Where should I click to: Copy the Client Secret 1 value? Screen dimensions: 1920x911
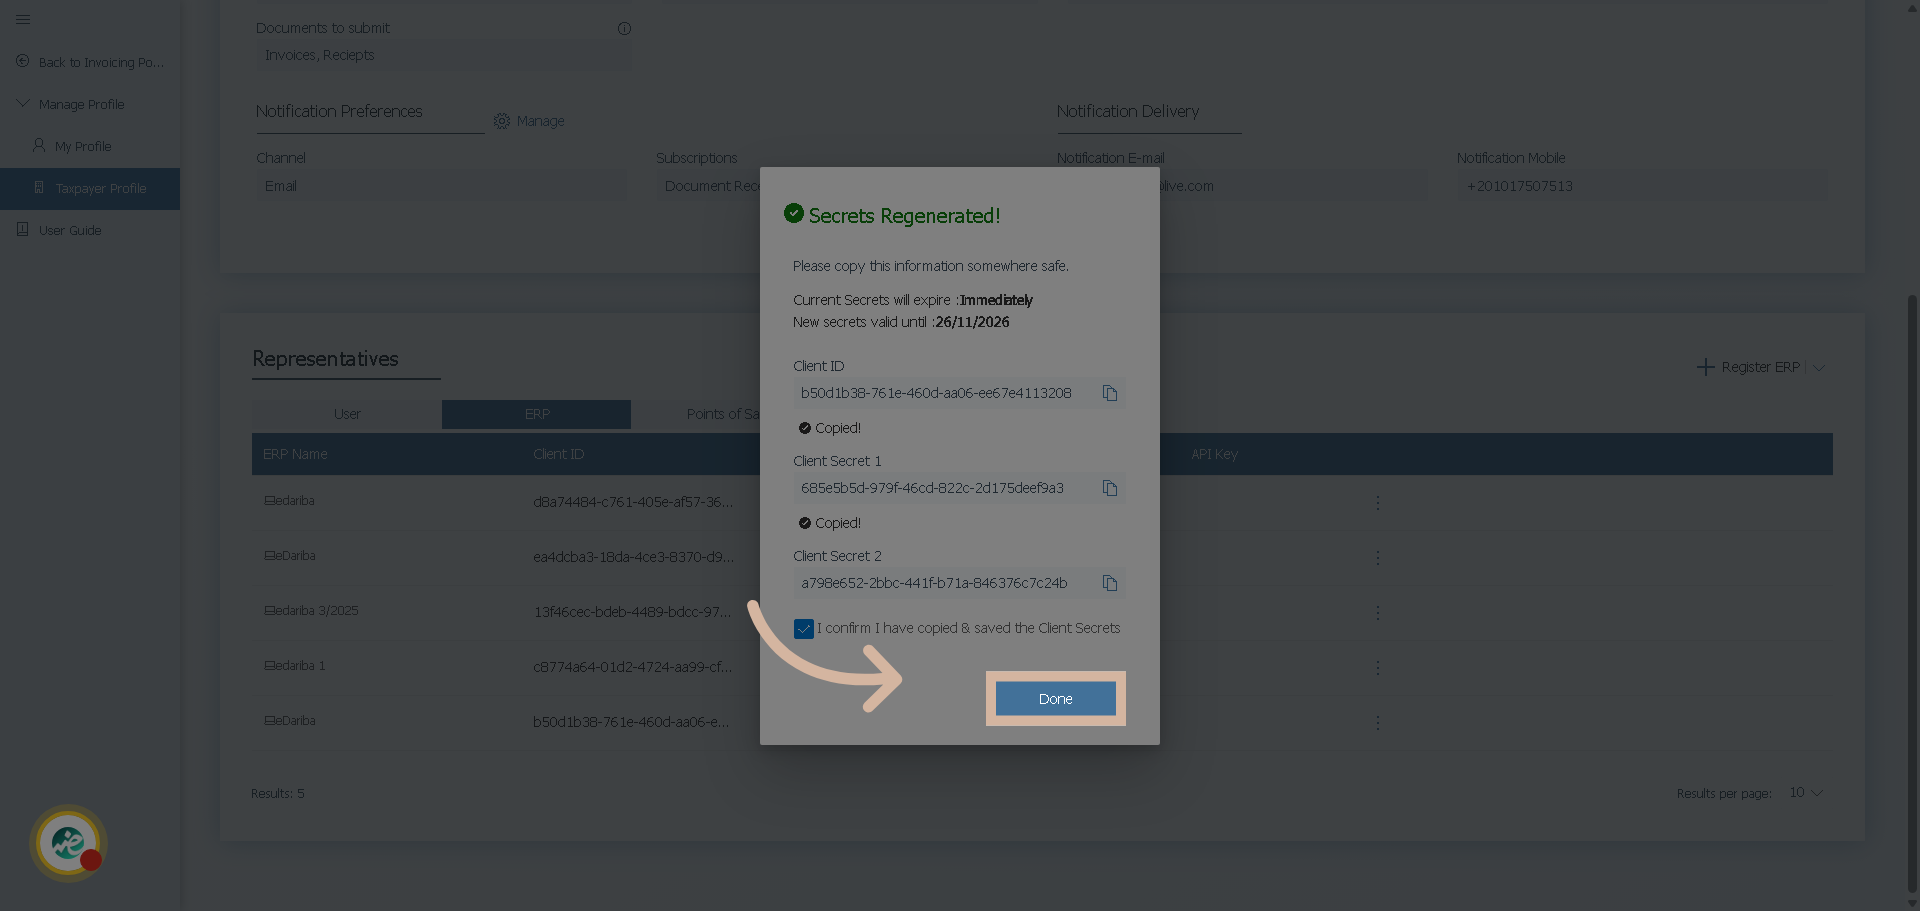(x=1110, y=488)
